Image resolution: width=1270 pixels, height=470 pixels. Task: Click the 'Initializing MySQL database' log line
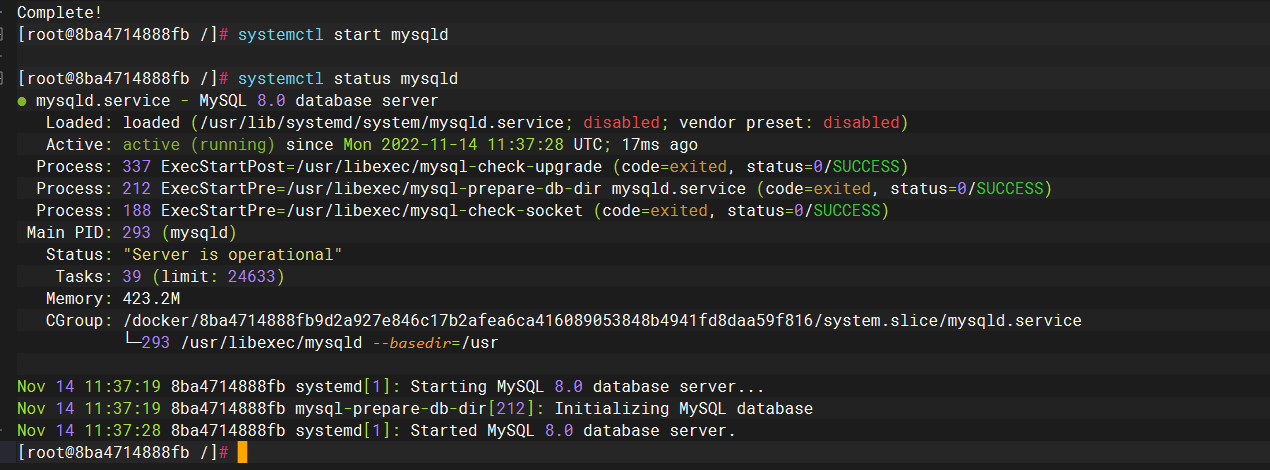[683, 408]
